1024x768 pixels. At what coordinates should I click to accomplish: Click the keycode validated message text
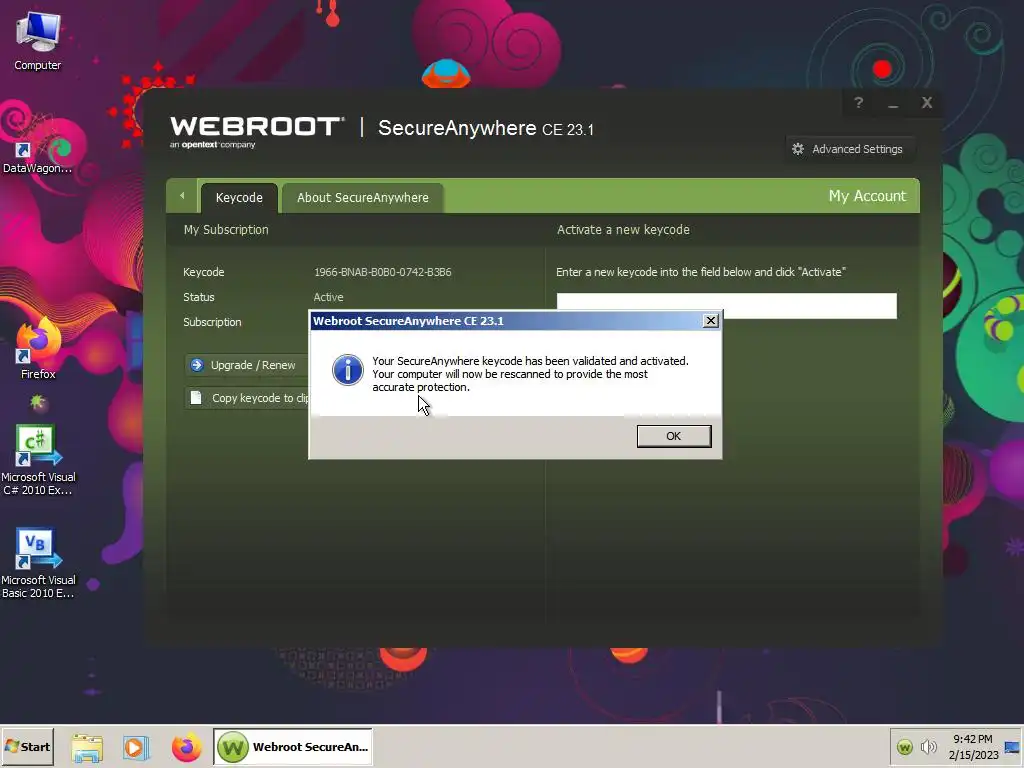pyautogui.click(x=530, y=374)
